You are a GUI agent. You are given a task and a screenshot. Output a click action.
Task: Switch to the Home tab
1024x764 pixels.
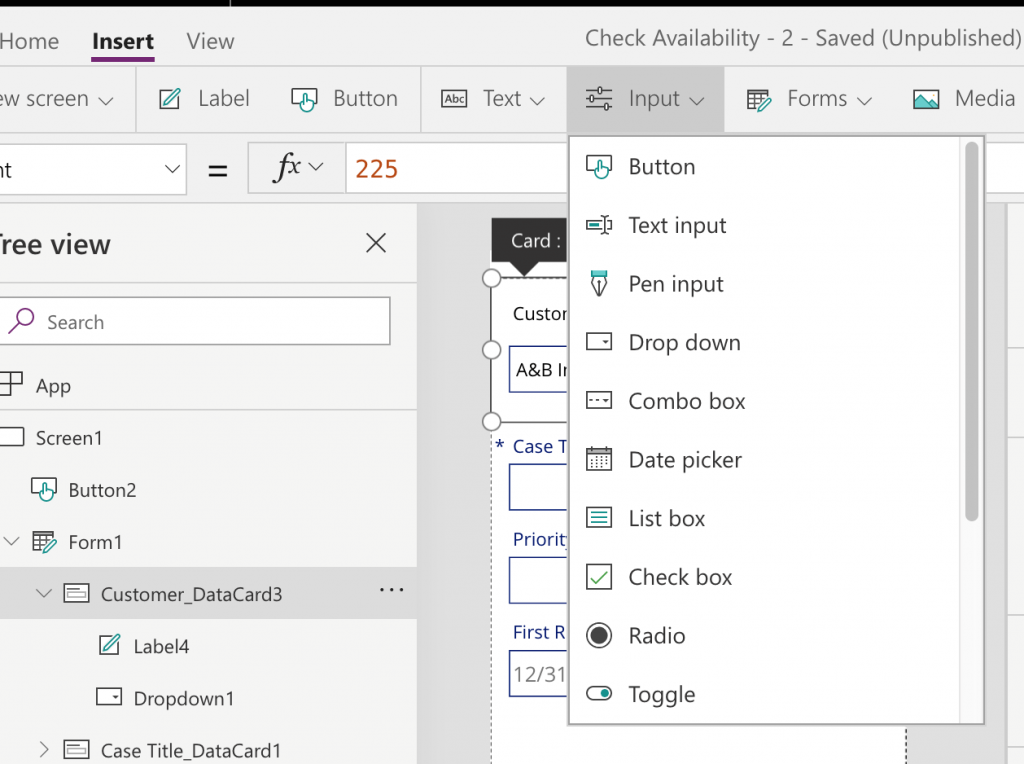30,41
